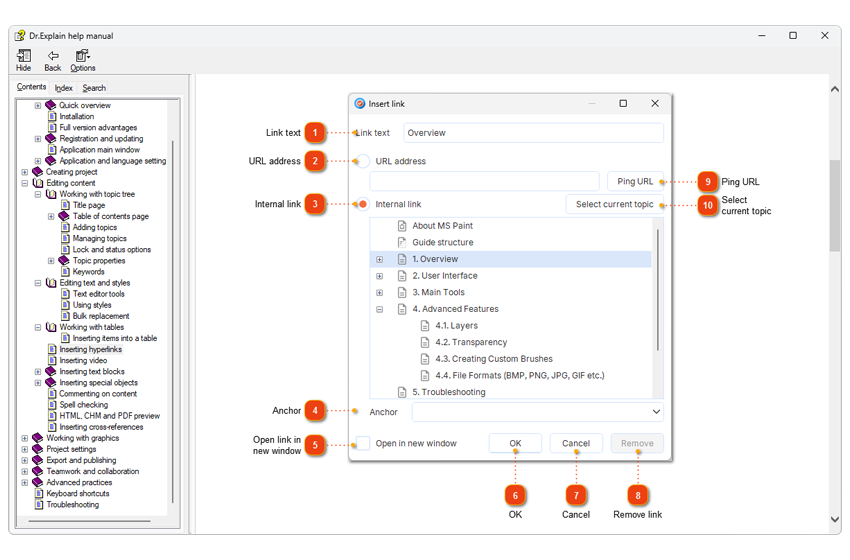Click the Remove button in the dialog
850x560 pixels.
[637, 443]
